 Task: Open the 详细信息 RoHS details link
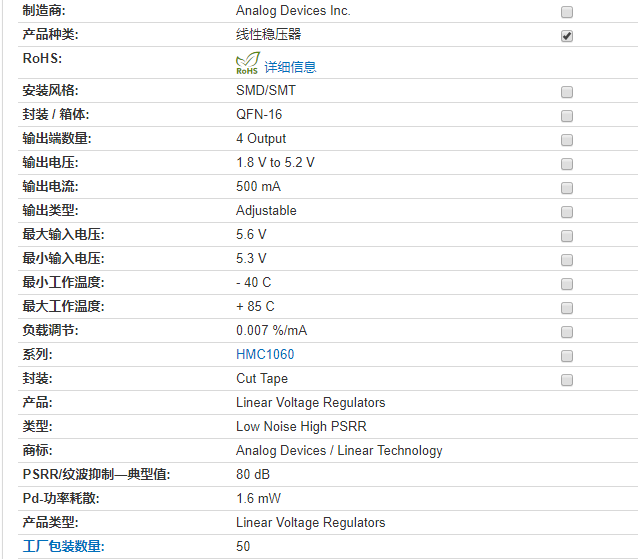tap(290, 67)
